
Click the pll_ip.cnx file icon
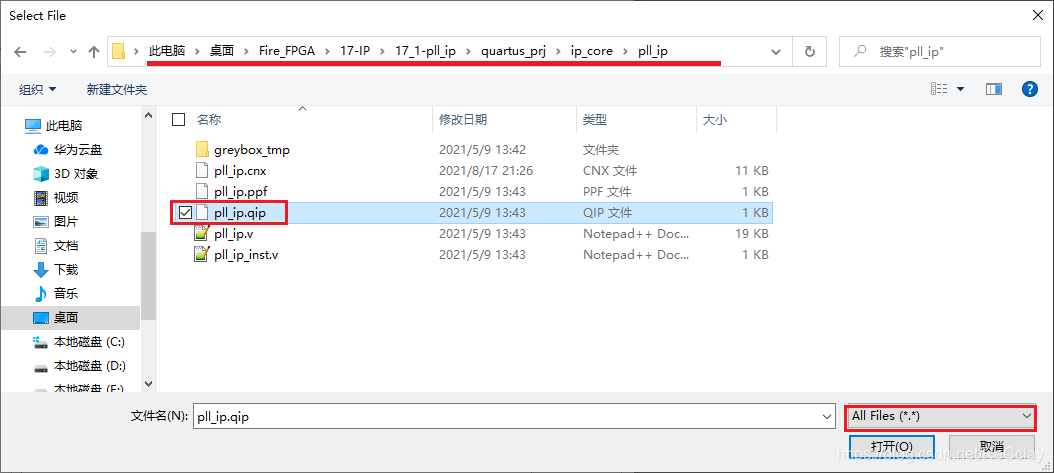coord(202,171)
